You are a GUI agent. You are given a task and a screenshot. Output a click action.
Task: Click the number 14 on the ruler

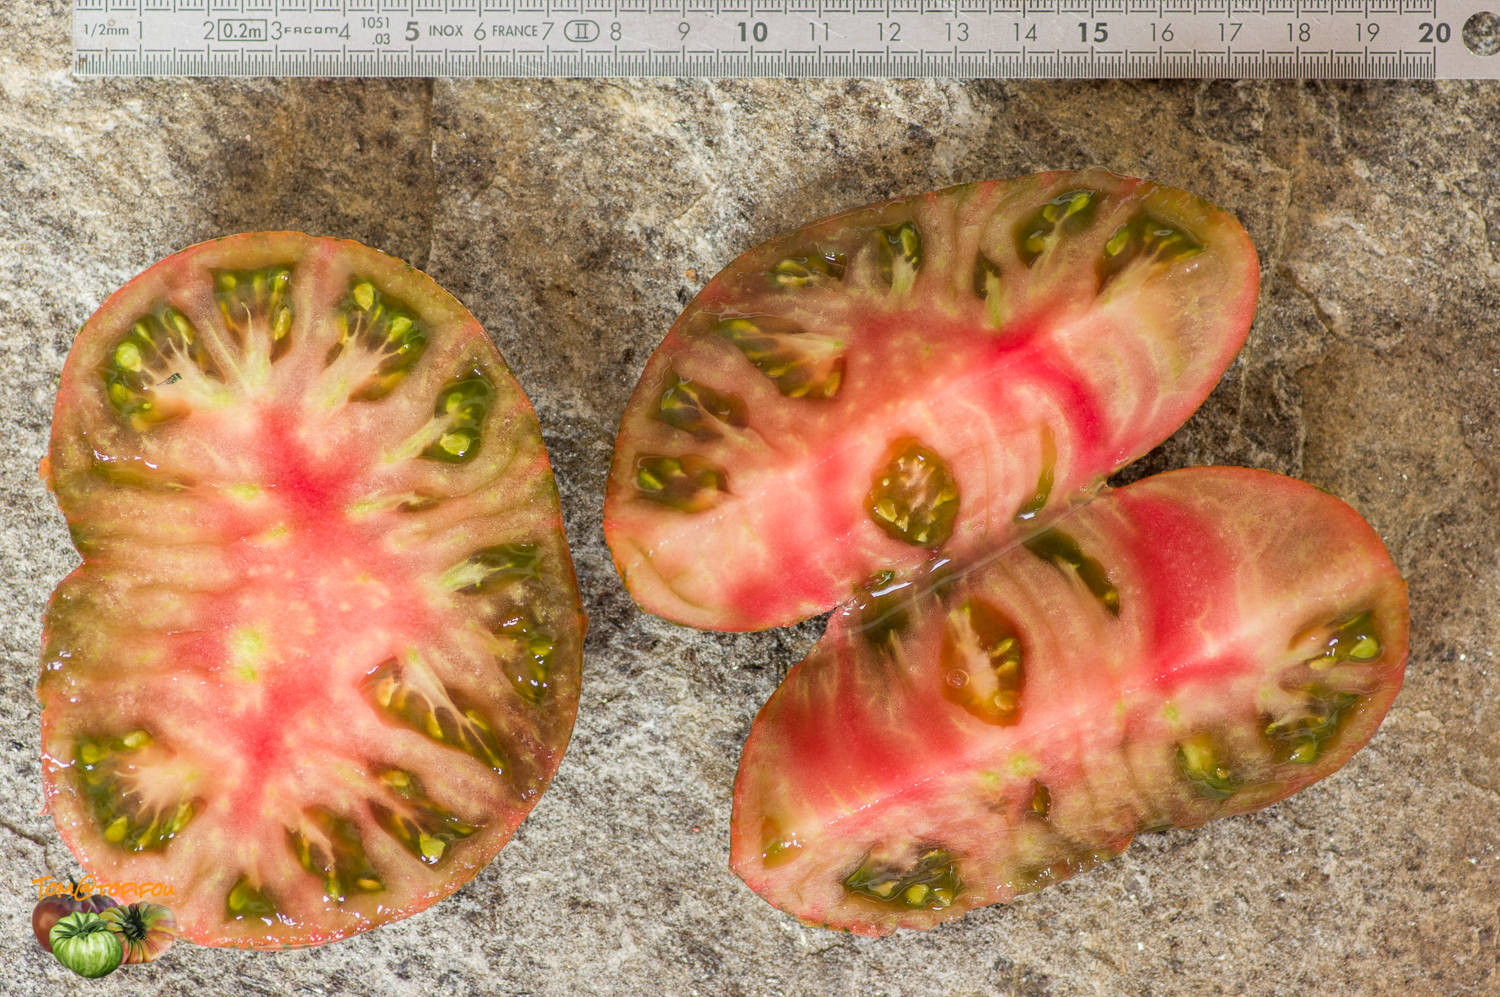tap(1024, 32)
